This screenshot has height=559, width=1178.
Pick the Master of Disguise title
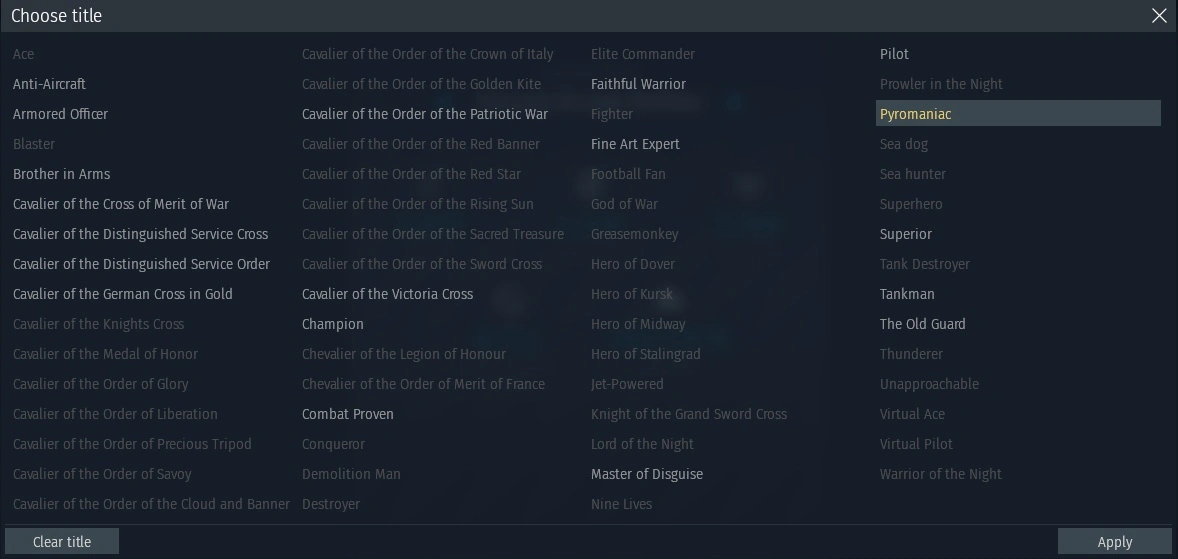tap(646, 474)
